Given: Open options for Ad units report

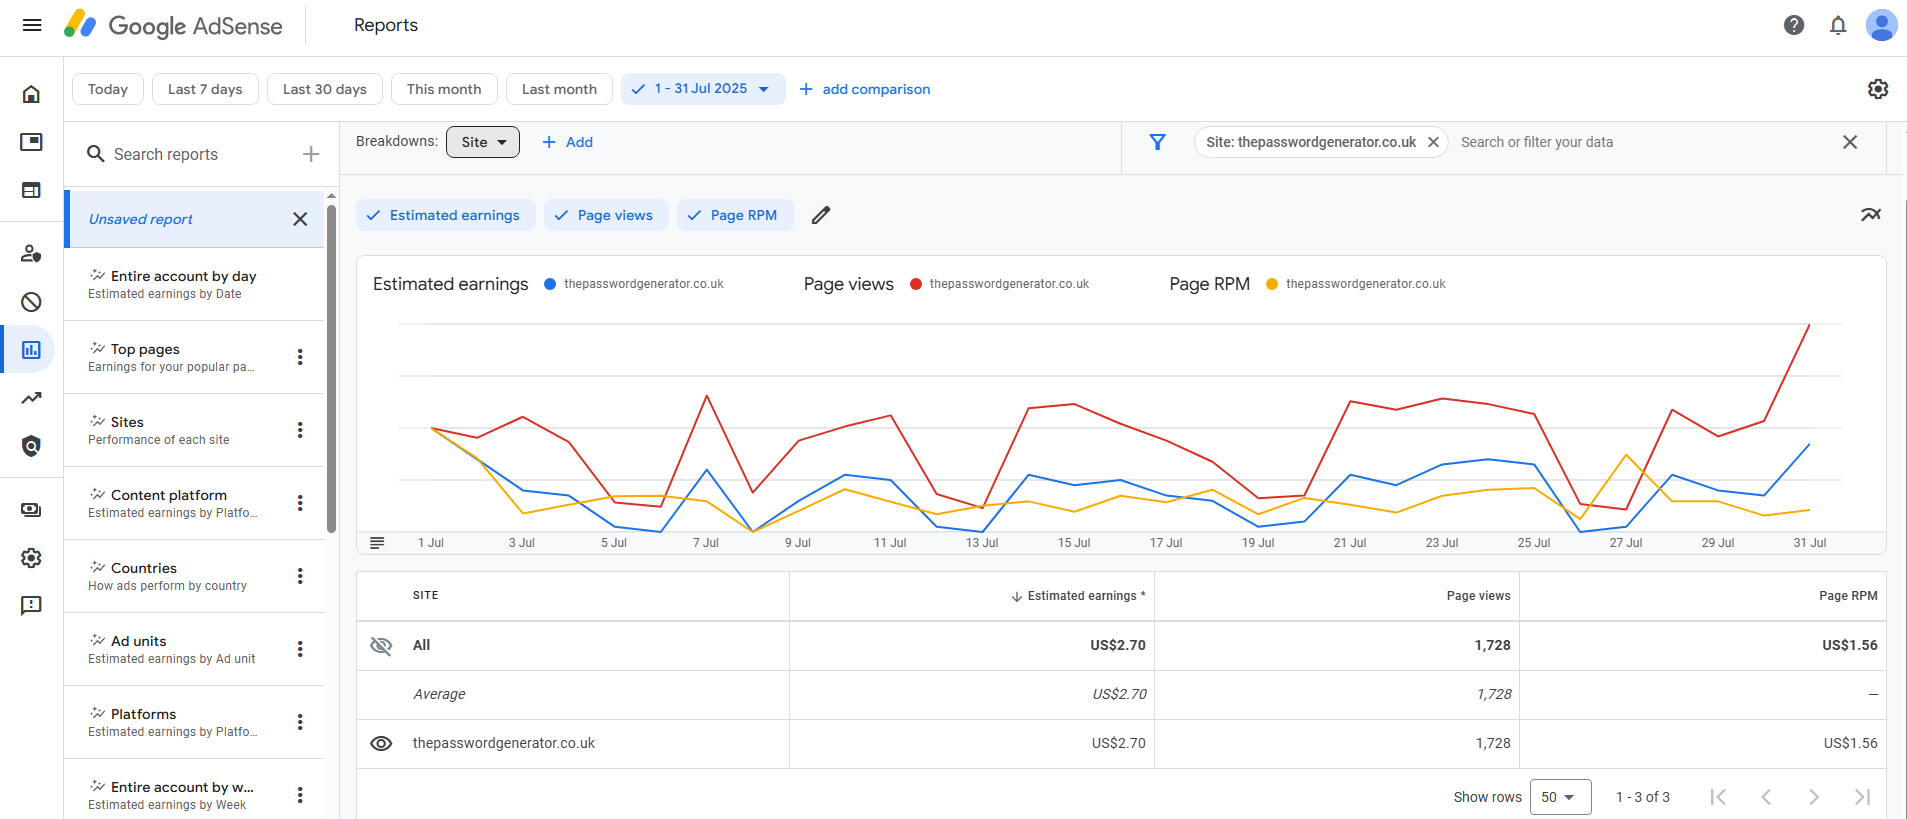Looking at the screenshot, I should tap(300, 649).
